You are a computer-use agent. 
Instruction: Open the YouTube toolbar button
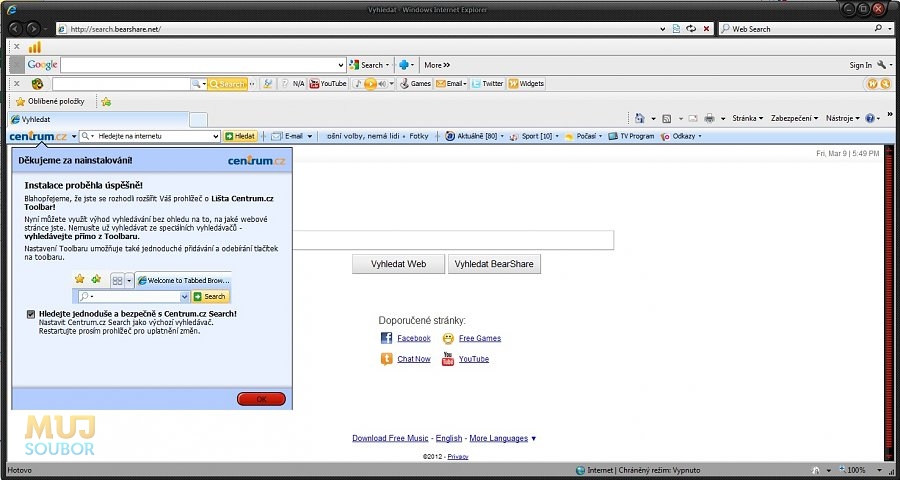click(328, 84)
